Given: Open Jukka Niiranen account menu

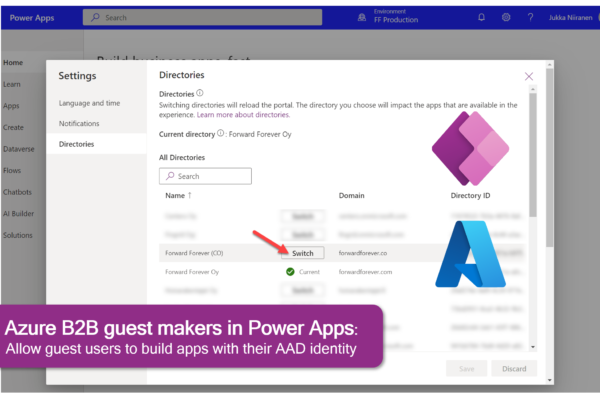Looking at the screenshot, I should (569, 17).
